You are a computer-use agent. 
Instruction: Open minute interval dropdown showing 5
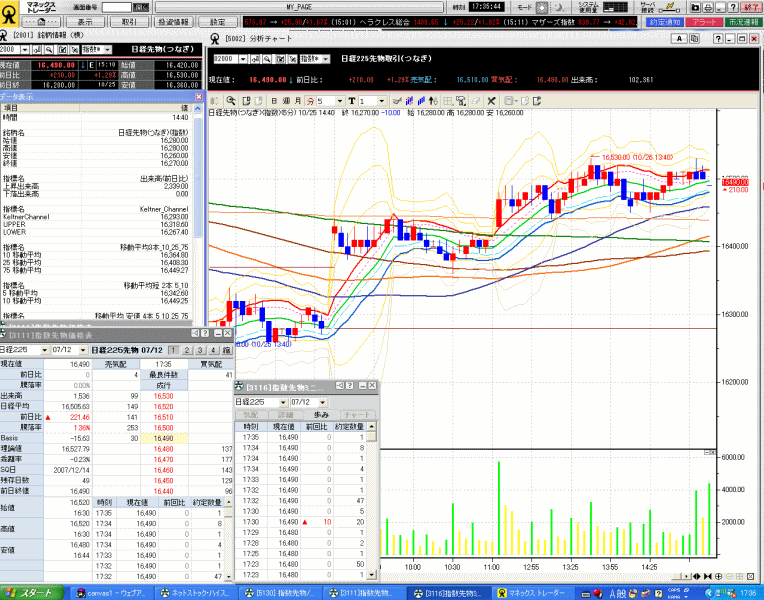[x=340, y=101]
